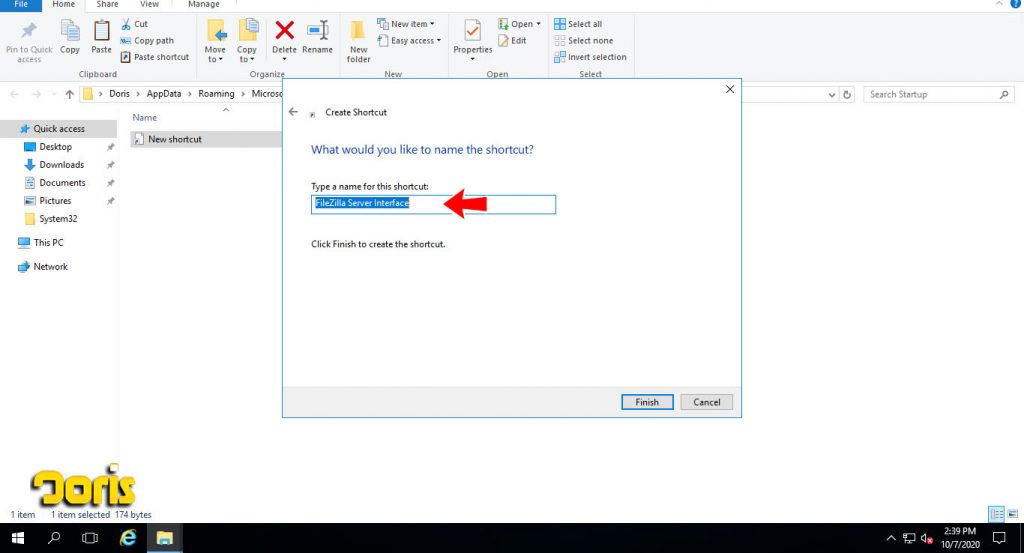This screenshot has width=1024, height=553.
Task: Show hidden system tray icons
Action: tap(890, 539)
